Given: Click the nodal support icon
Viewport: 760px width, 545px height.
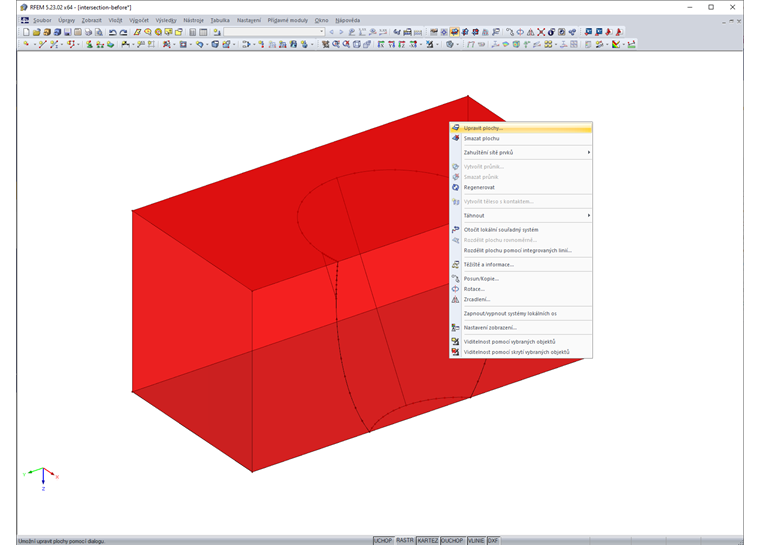Looking at the screenshot, I should pos(89,44).
